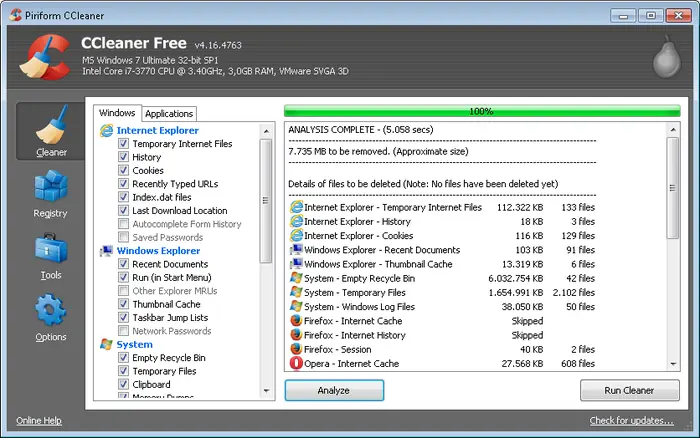Image resolution: width=700 pixels, height=438 pixels.
Task: Click the pear icon in header
Action: click(667, 56)
